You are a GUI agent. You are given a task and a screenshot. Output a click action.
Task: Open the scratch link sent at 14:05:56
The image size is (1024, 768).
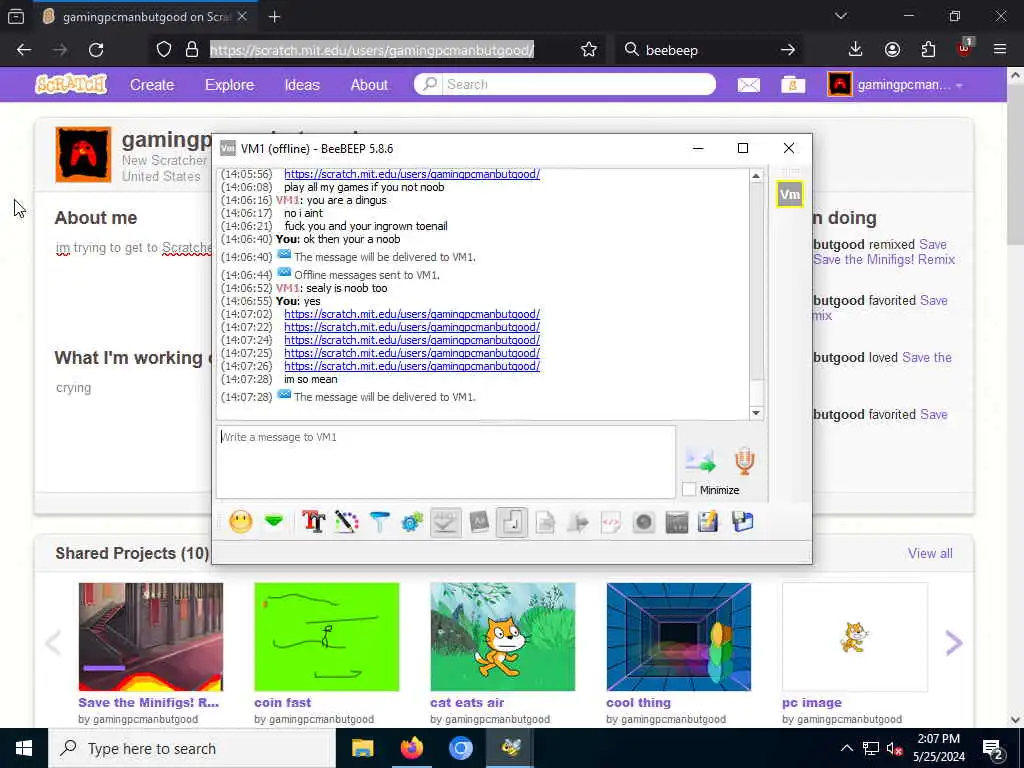point(412,174)
